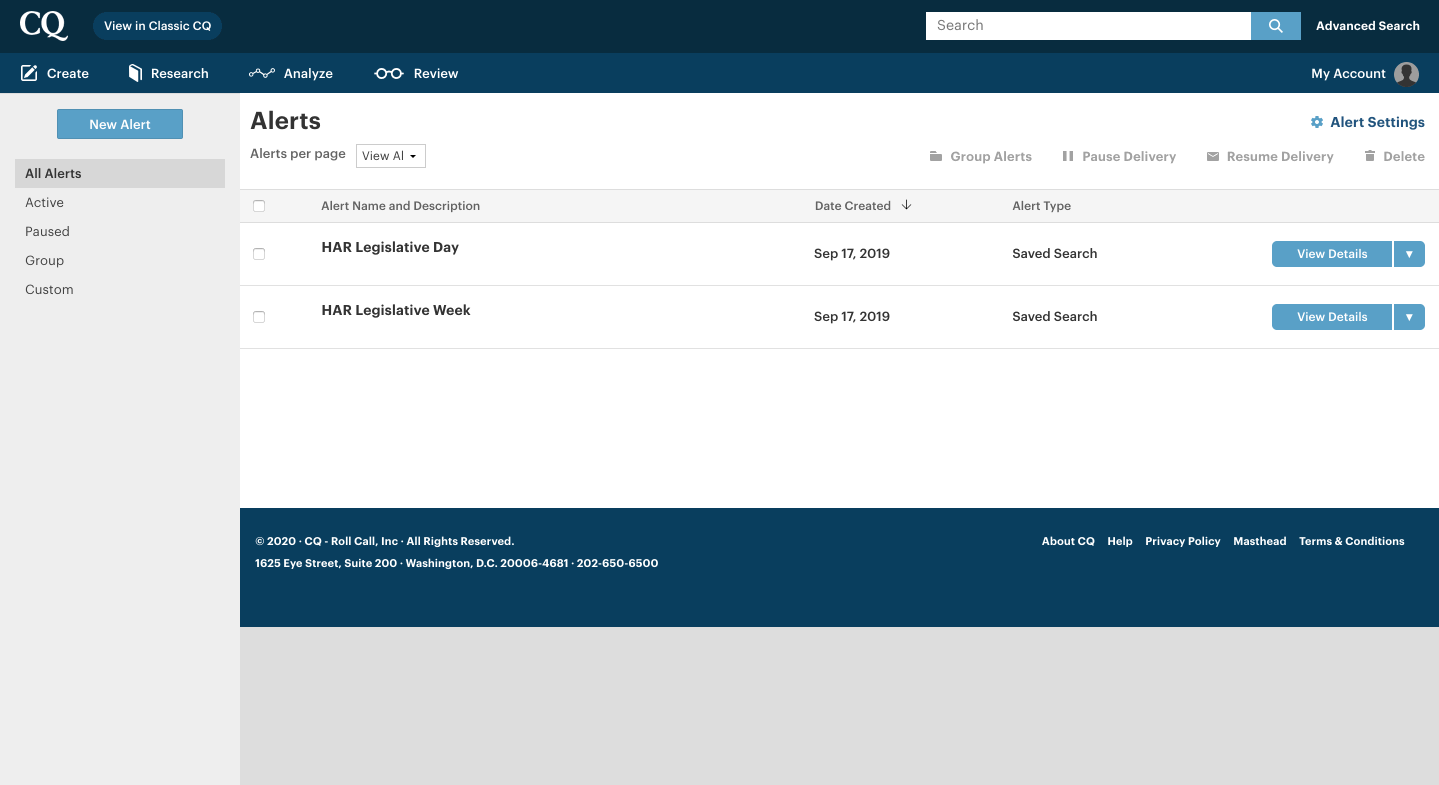Open the Alerts per page dropdown
The image size is (1439, 785).
point(391,156)
